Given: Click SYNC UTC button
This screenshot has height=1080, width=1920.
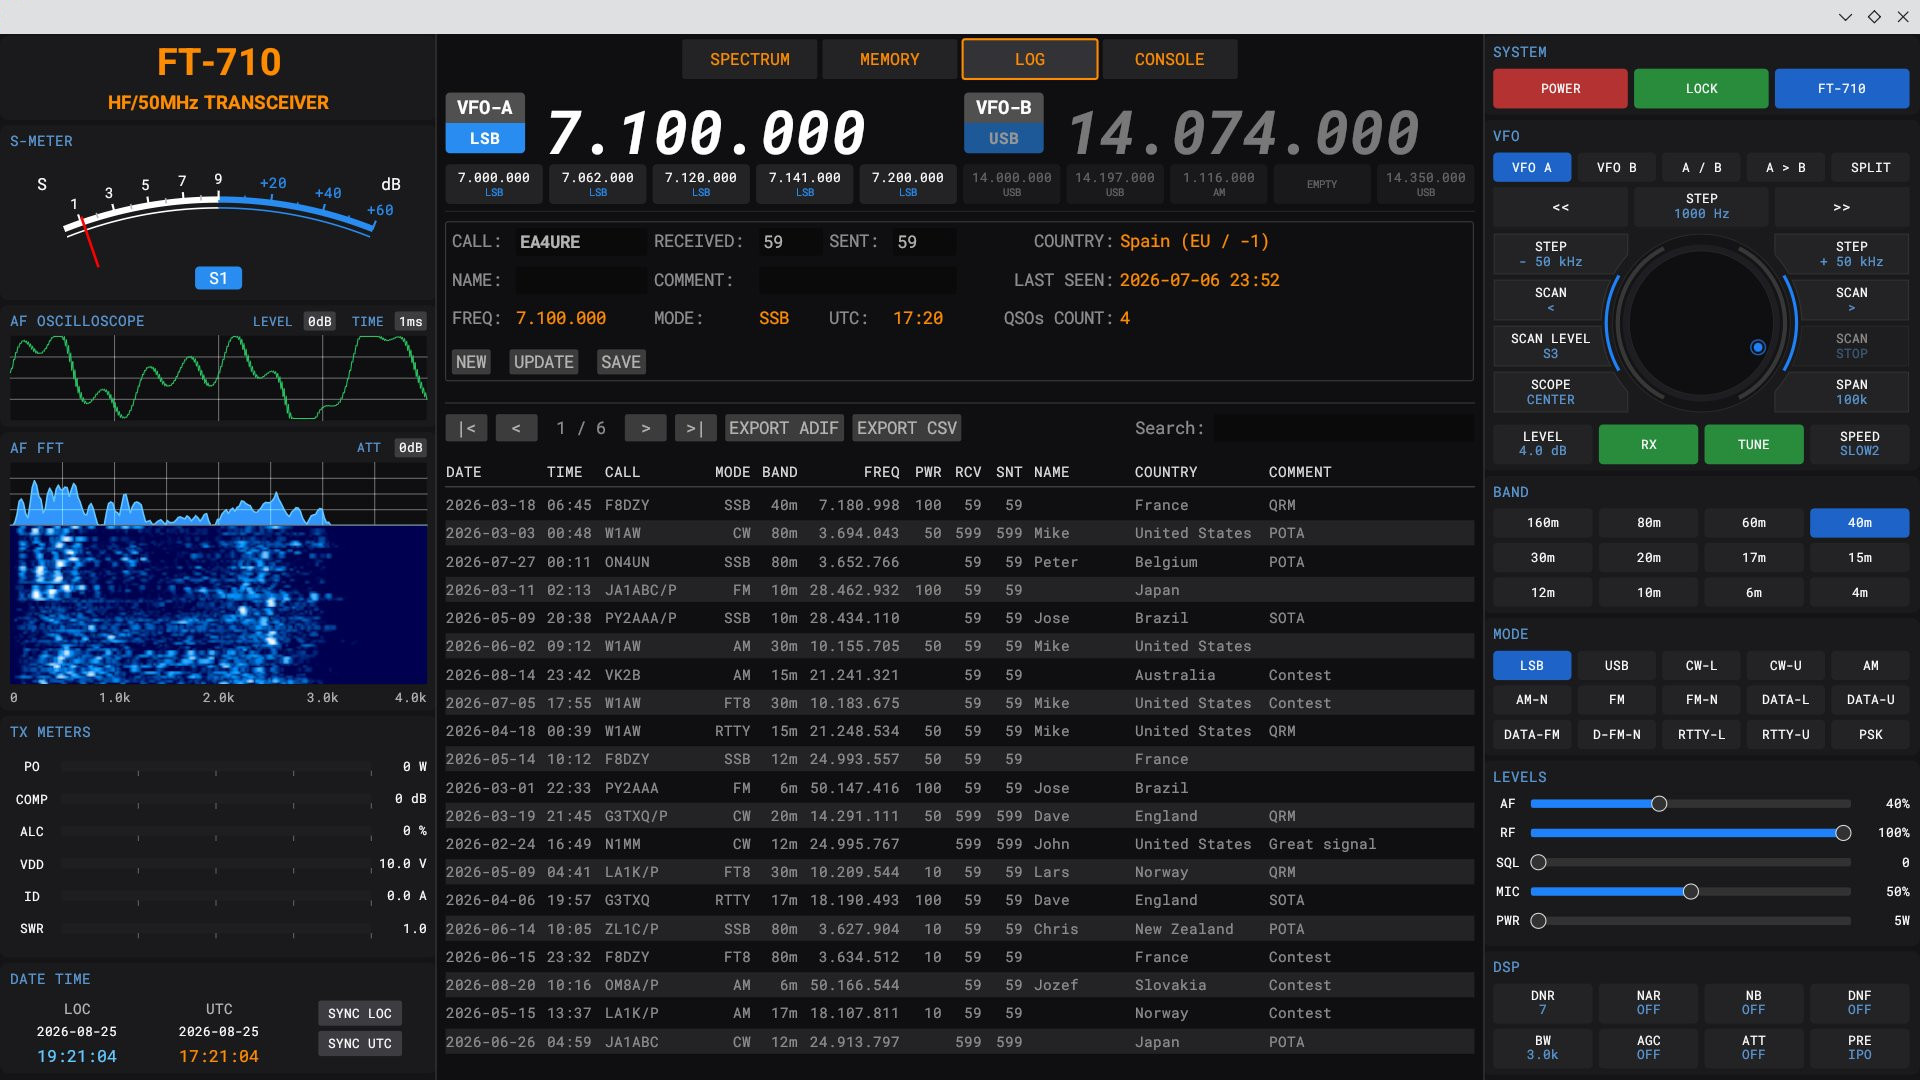Looking at the screenshot, I should point(359,1044).
